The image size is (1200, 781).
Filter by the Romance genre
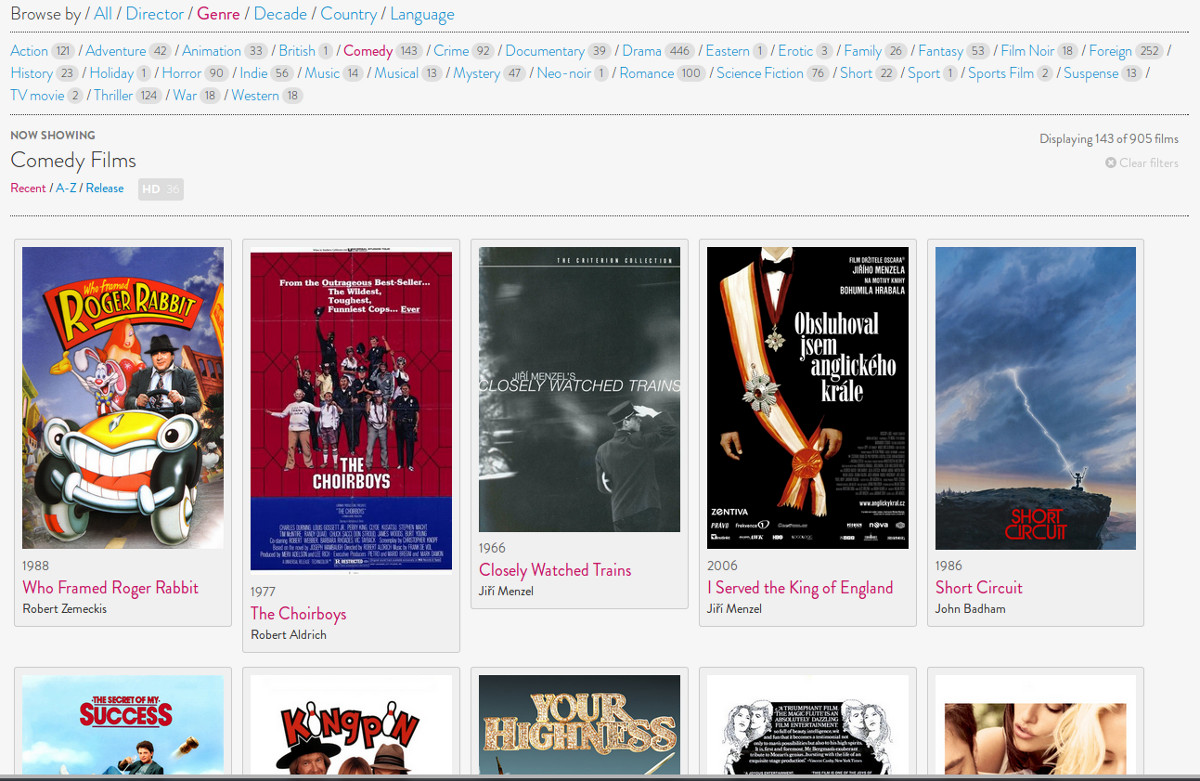click(647, 73)
